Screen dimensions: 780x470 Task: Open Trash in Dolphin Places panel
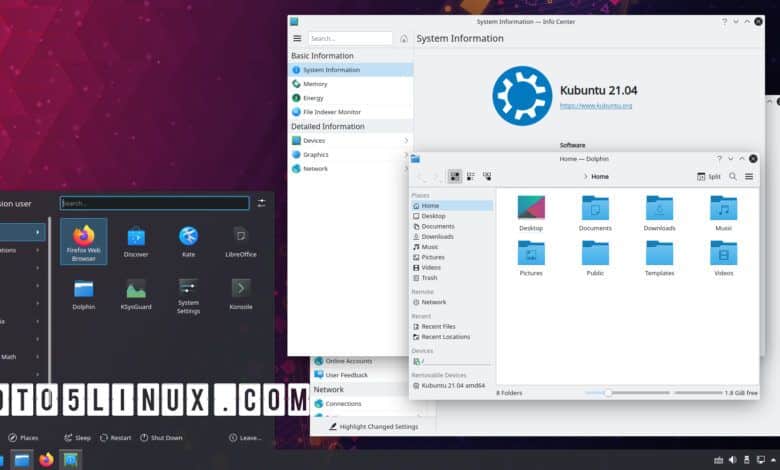[452, 278]
